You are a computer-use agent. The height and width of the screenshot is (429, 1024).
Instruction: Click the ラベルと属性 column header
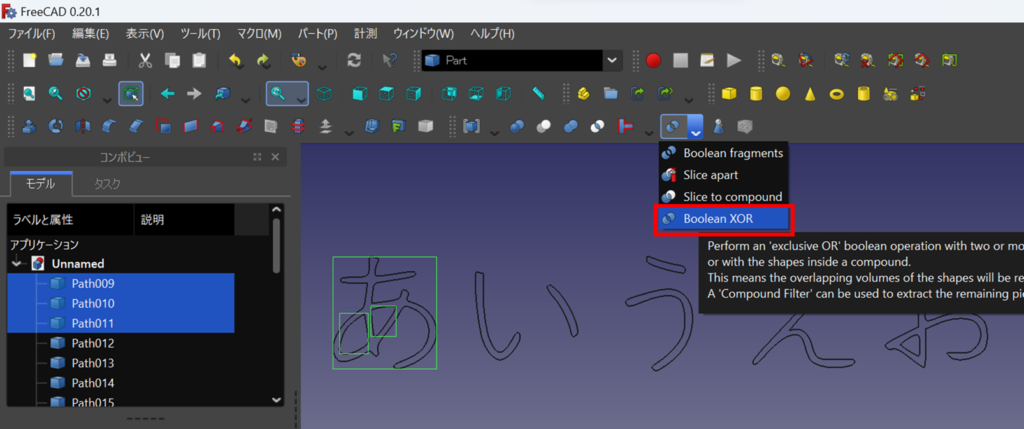tap(71, 220)
